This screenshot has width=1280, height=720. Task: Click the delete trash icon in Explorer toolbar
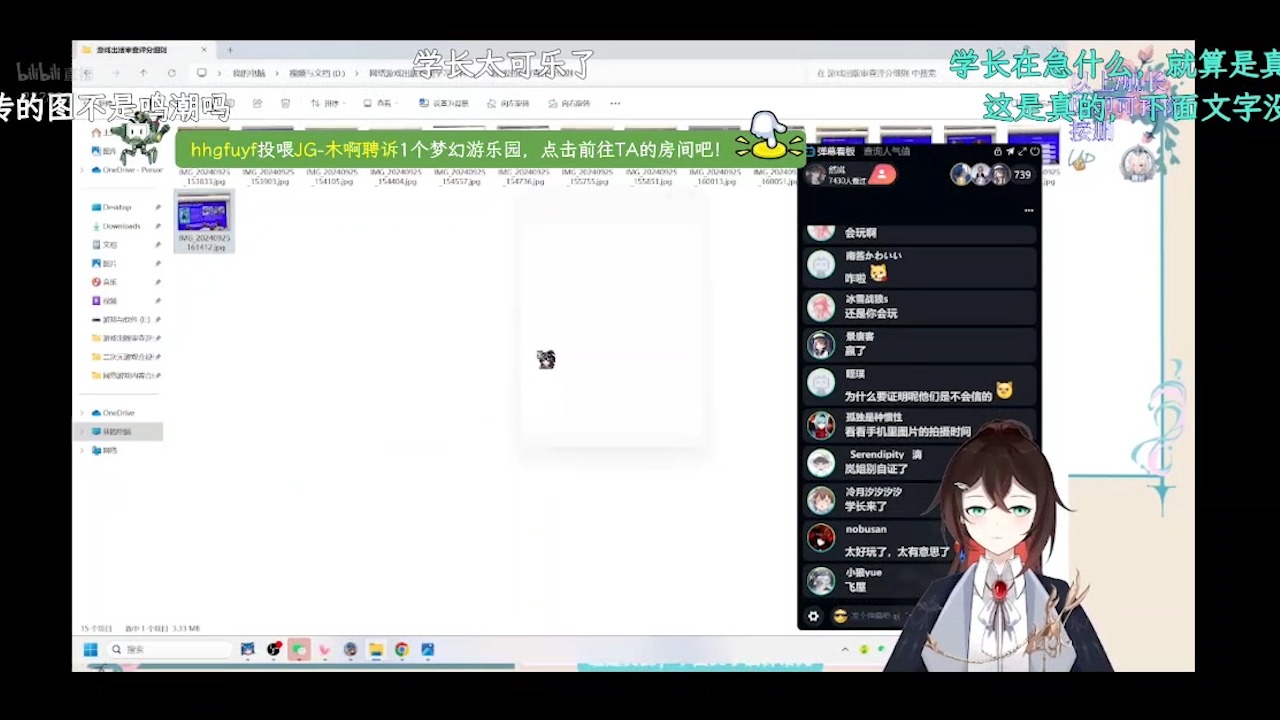pyautogui.click(x=285, y=103)
